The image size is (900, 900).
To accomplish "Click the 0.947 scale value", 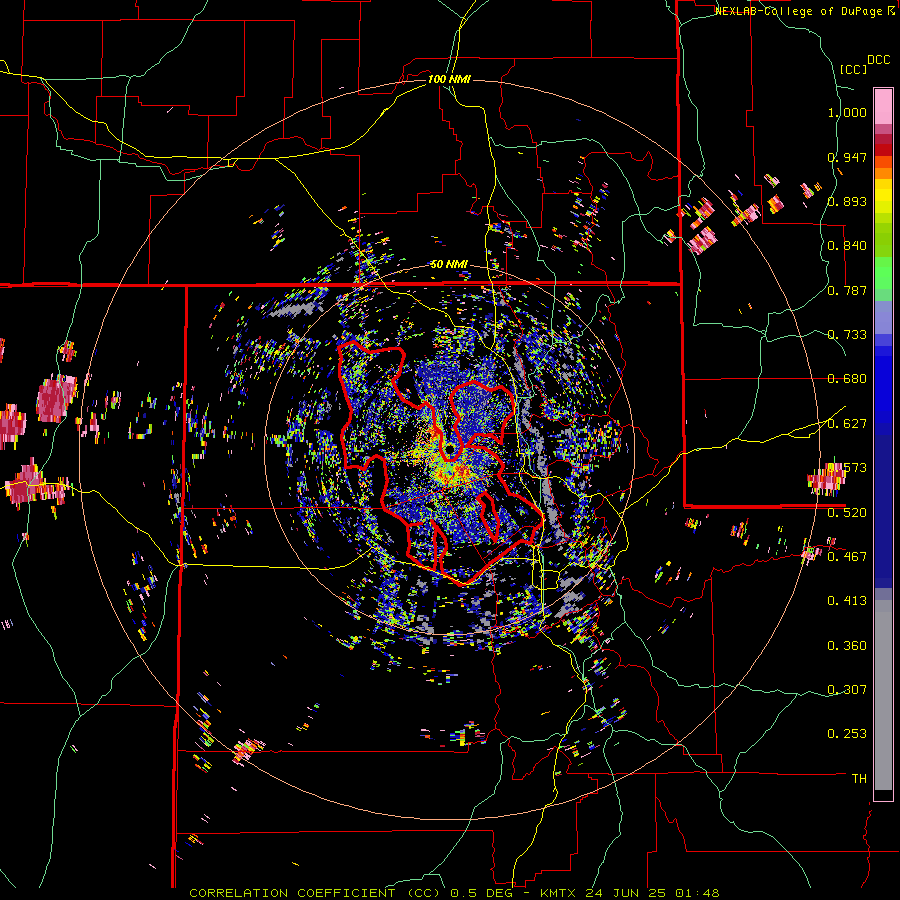I will (847, 157).
